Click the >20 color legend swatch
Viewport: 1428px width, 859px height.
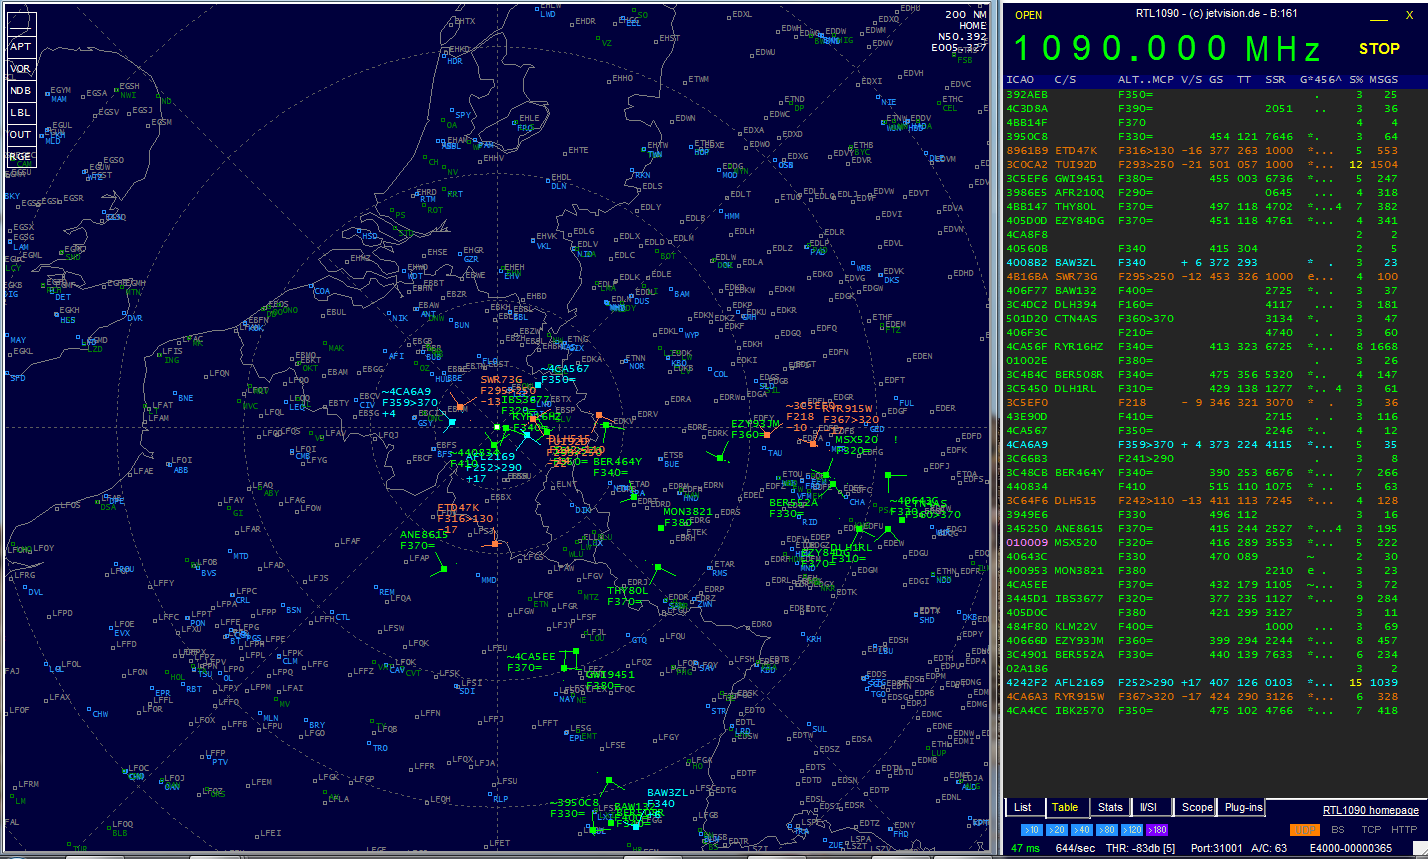click(x=1056, y=830)
